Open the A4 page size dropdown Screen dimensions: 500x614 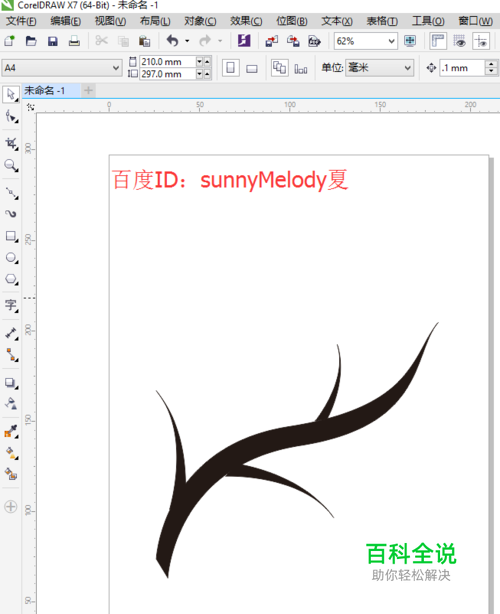62,68
